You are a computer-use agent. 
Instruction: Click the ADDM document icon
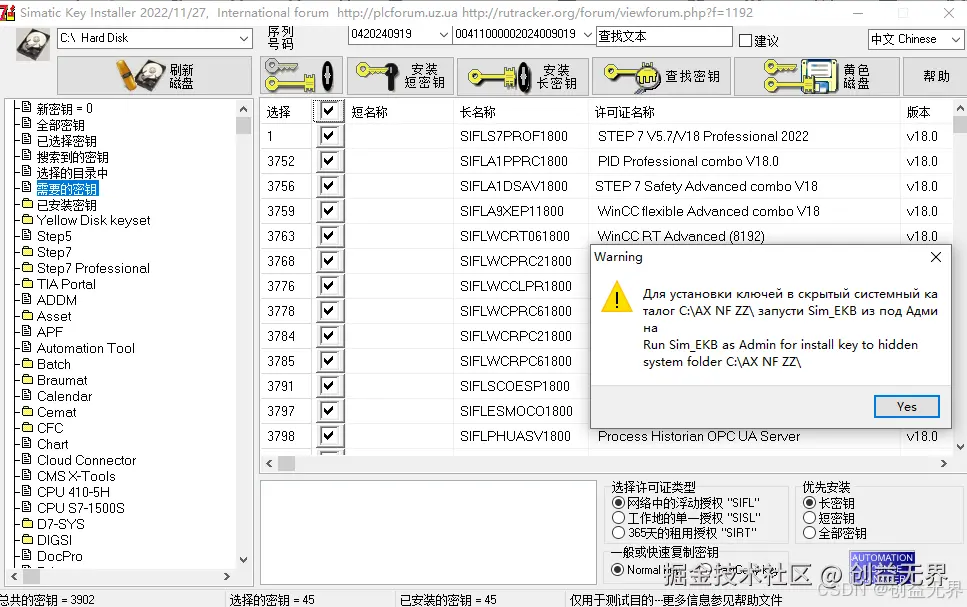tap(27, 299)
